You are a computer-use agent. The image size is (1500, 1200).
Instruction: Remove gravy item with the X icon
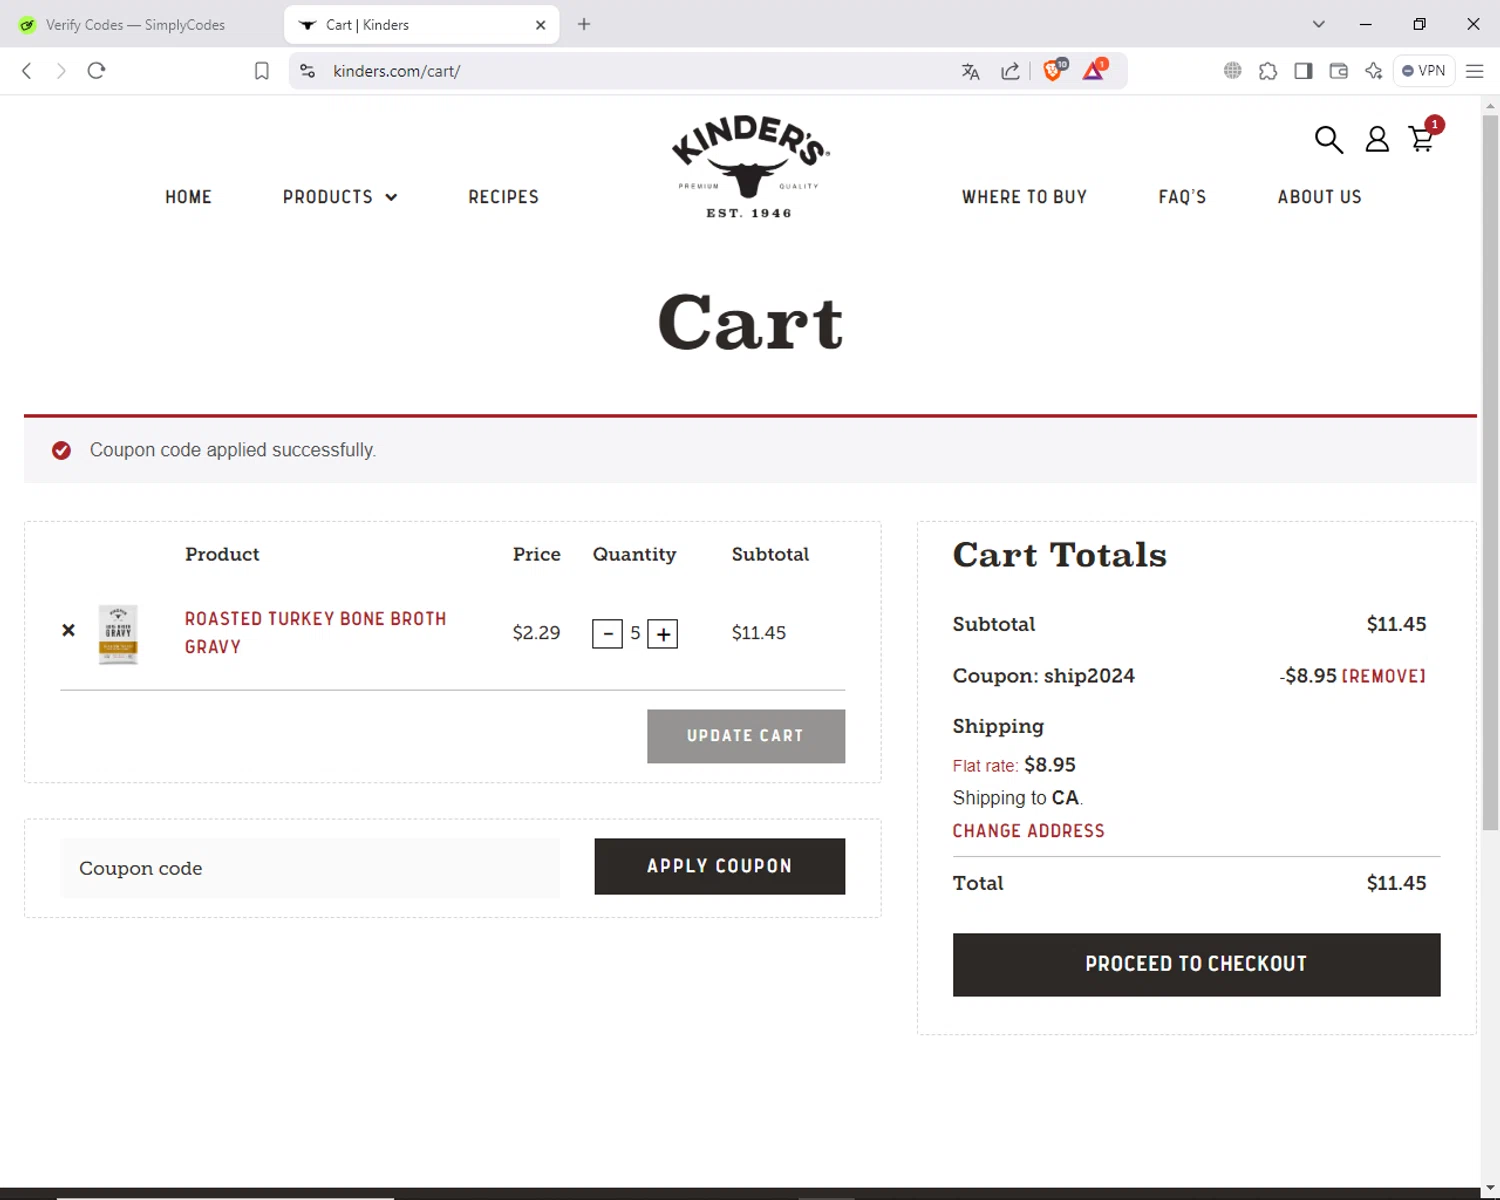tap(68, 630)
